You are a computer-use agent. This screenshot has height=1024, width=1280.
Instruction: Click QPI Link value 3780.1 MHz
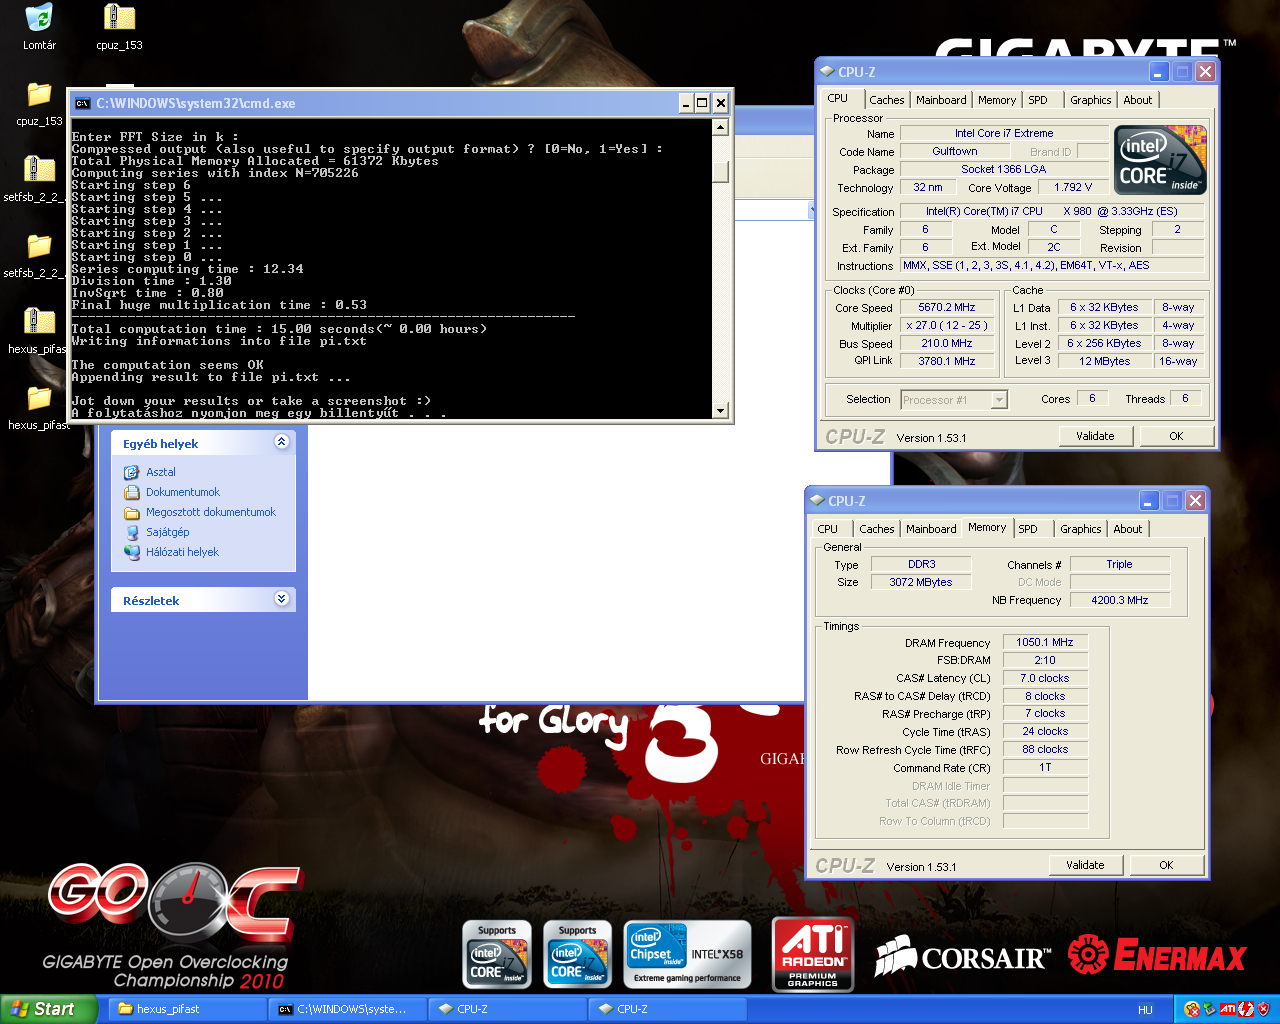coord(947,362)
